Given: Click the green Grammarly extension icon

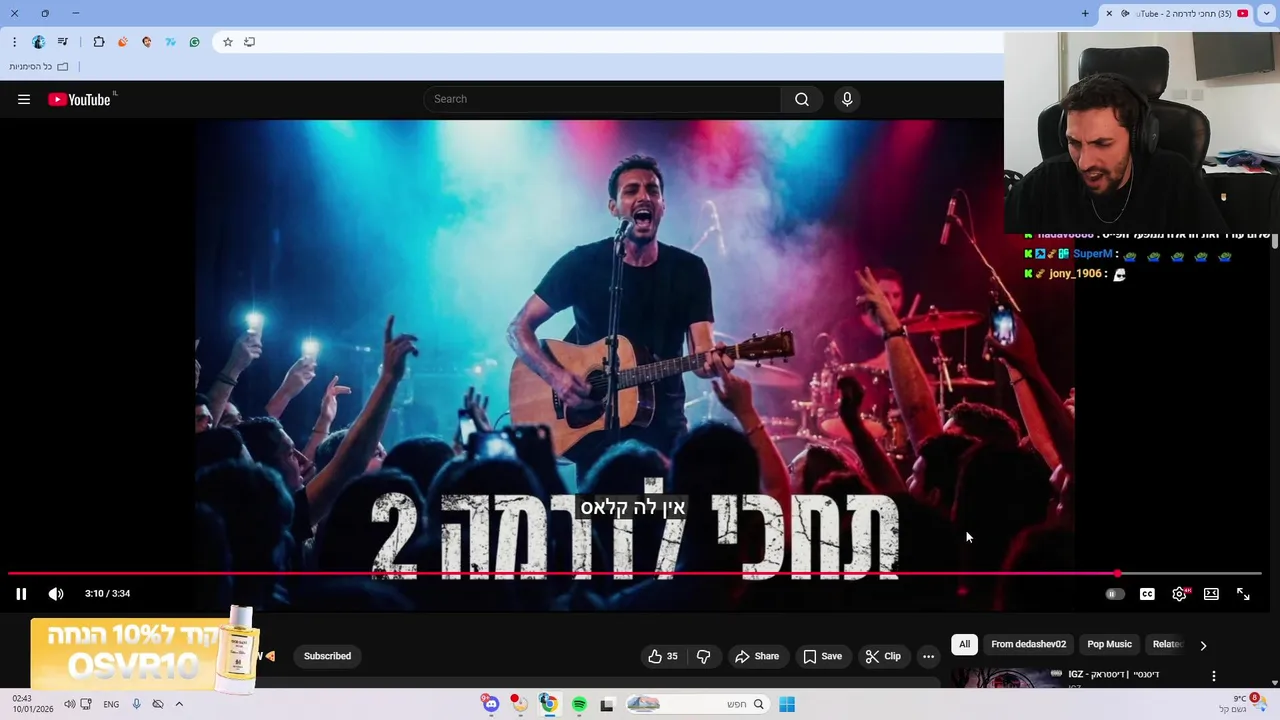Looking at the screenshot, I should coord(194,42).
